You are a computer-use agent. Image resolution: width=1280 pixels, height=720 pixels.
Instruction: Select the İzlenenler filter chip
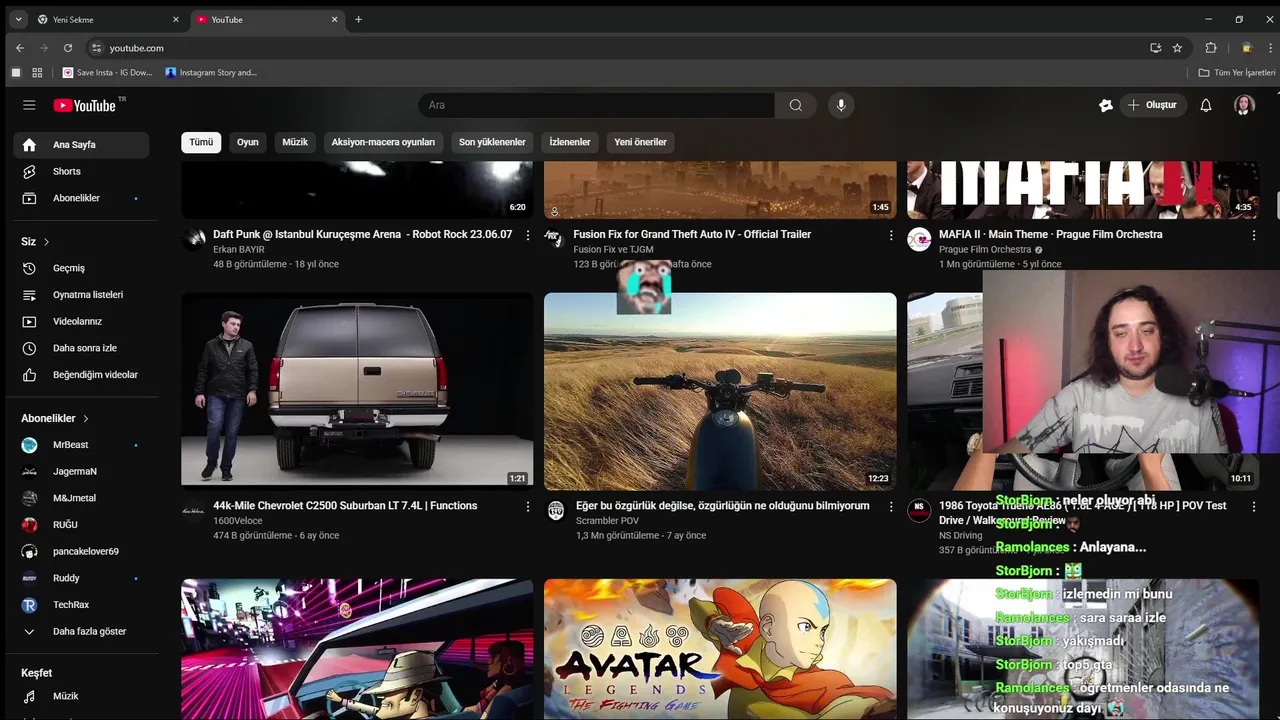click(x=570, y=142)
